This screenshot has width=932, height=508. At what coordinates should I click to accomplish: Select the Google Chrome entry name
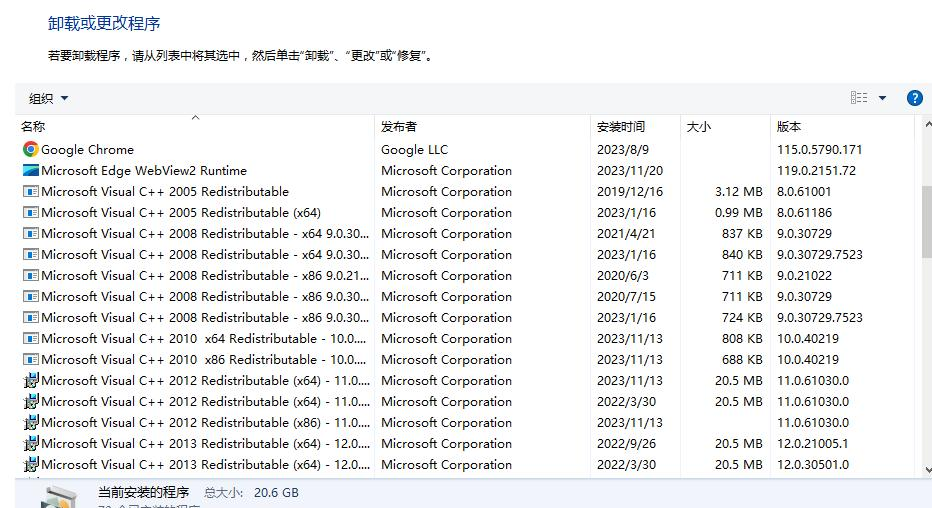click(x=87, y=150)
